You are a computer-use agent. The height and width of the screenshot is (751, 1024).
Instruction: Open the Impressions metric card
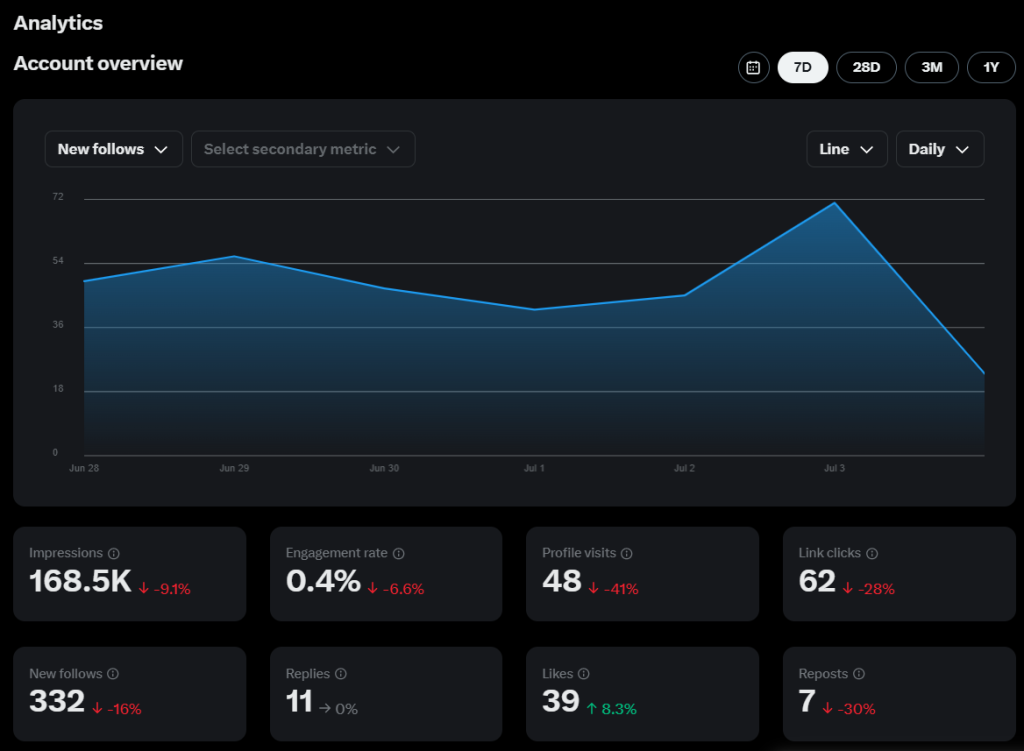point(129,574)
